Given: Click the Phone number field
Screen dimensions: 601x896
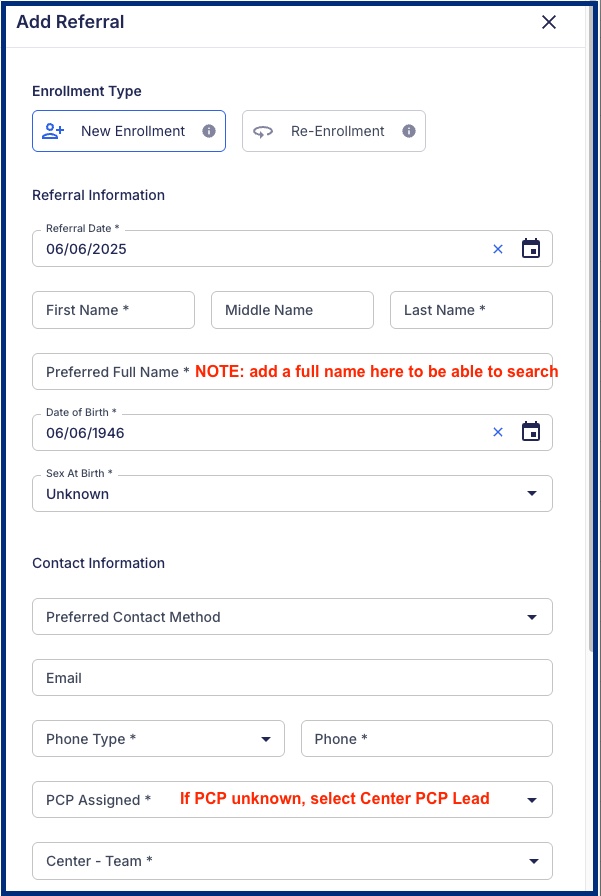Looking at the screenshot, I should tap(427, 739).
